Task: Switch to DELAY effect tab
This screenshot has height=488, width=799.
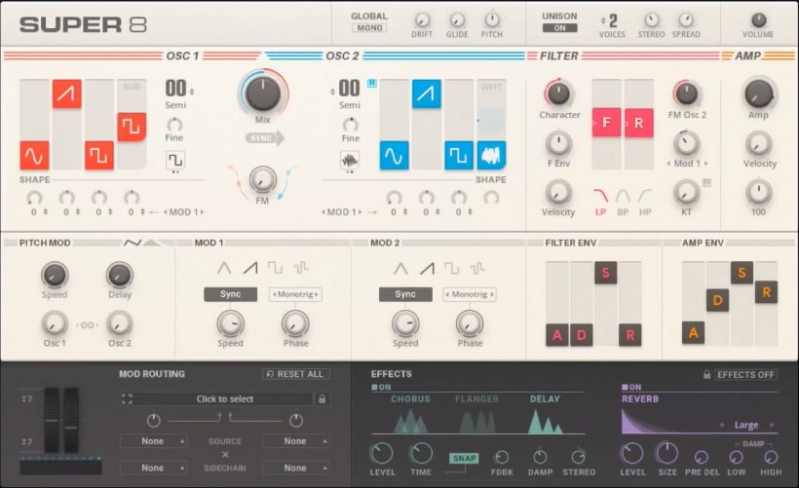Action: [545, 399]
